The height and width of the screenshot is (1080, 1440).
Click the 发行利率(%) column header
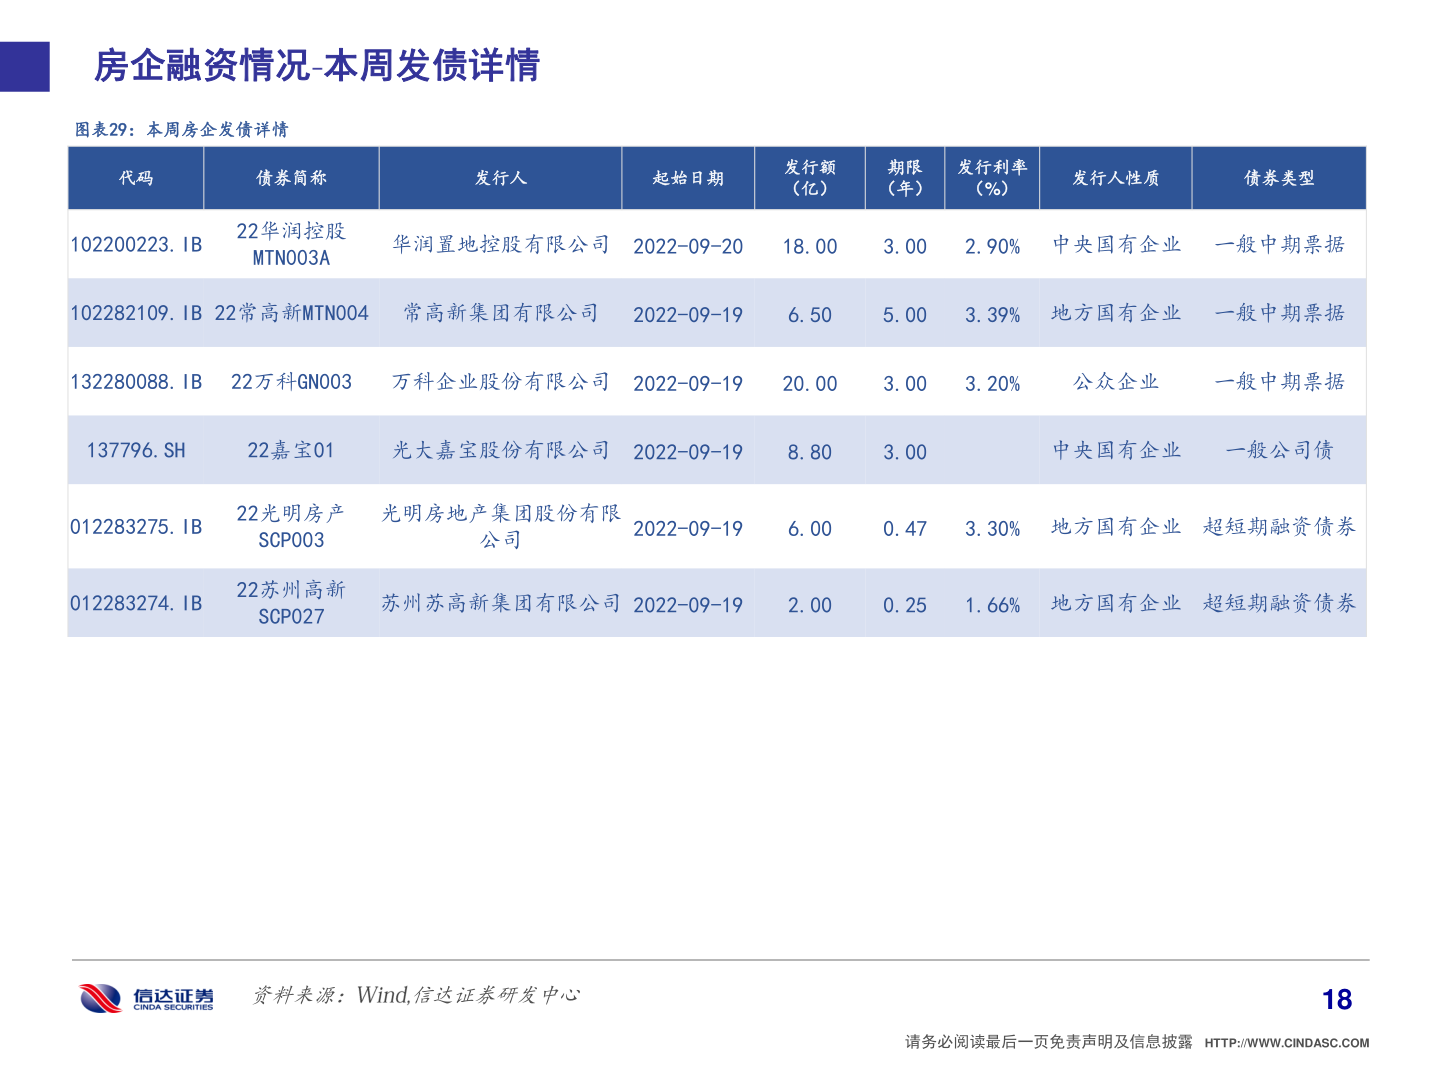(992, 178)
